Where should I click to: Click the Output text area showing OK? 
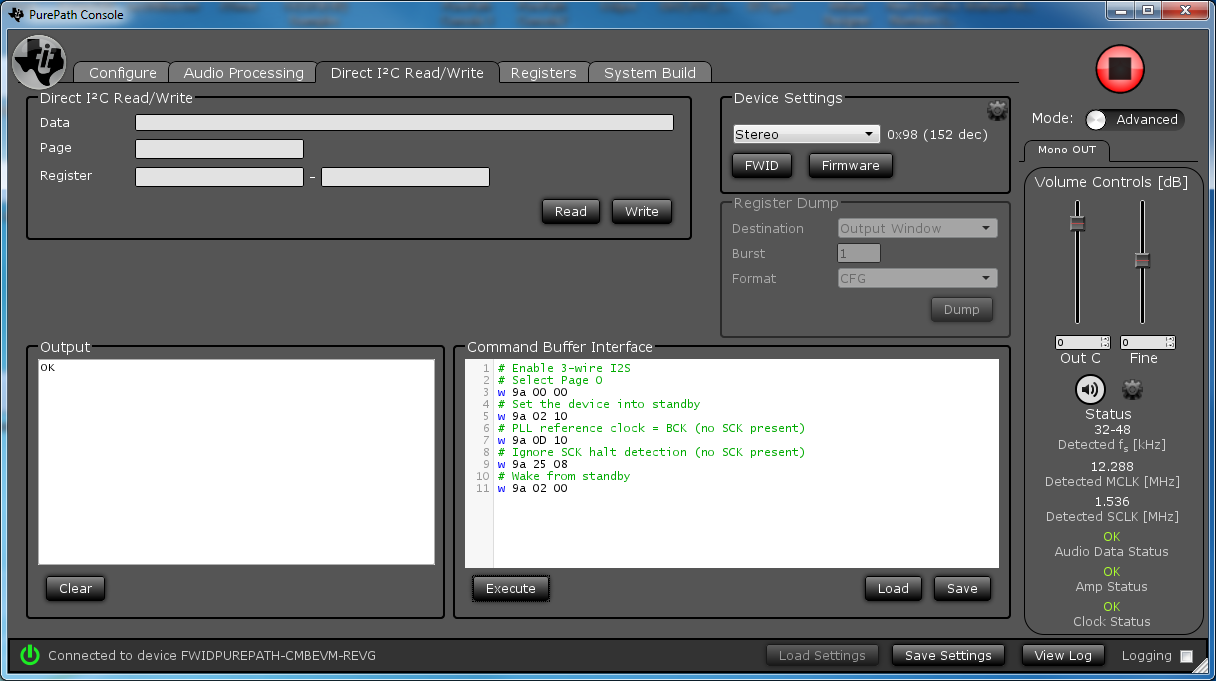coord(236,462)
